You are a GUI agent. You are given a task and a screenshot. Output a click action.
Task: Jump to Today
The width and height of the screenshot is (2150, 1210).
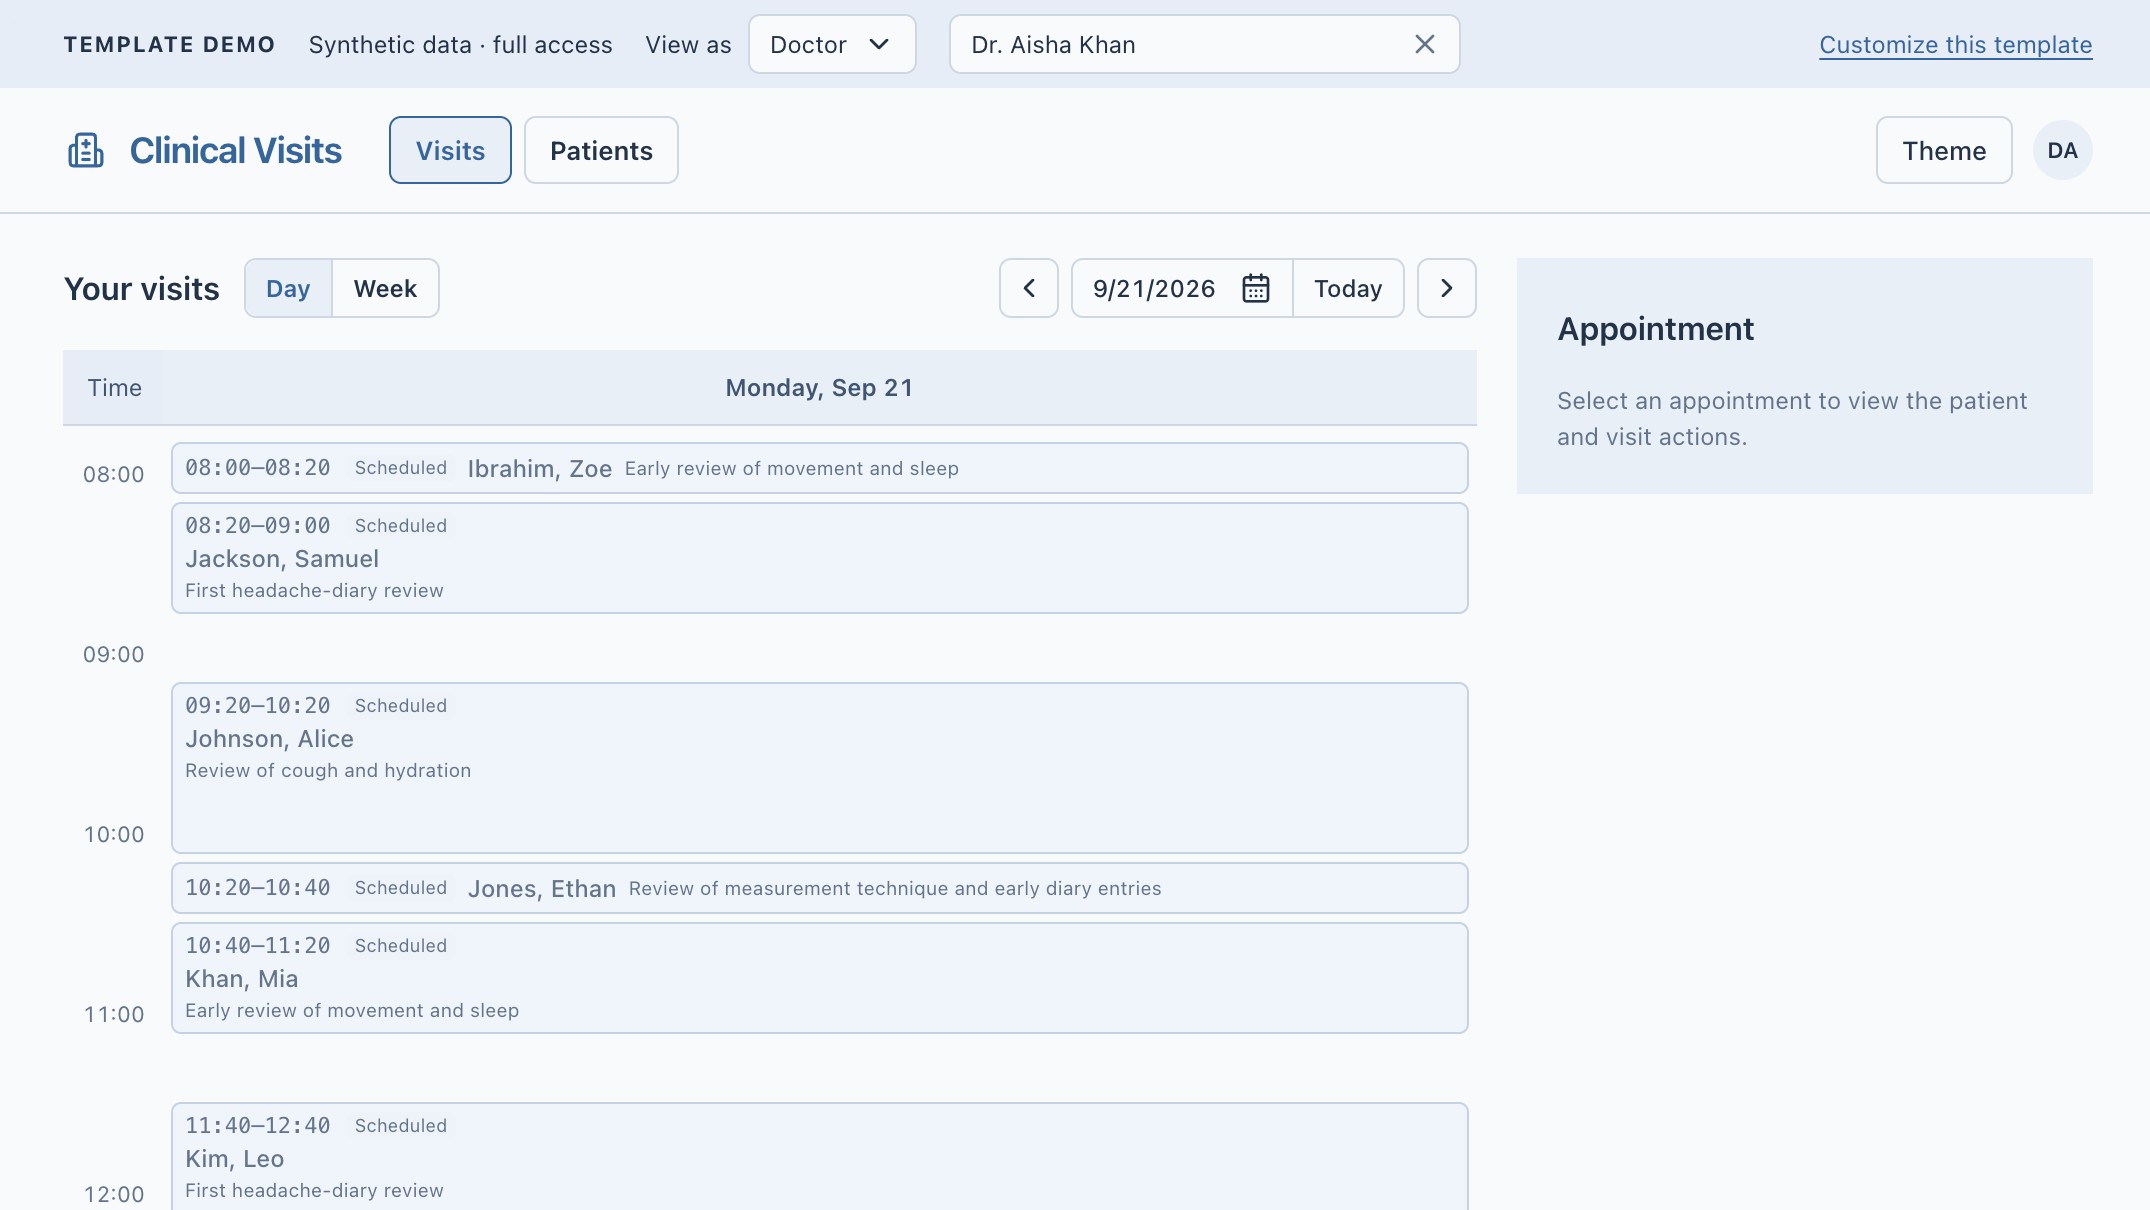coord(1348,288)
